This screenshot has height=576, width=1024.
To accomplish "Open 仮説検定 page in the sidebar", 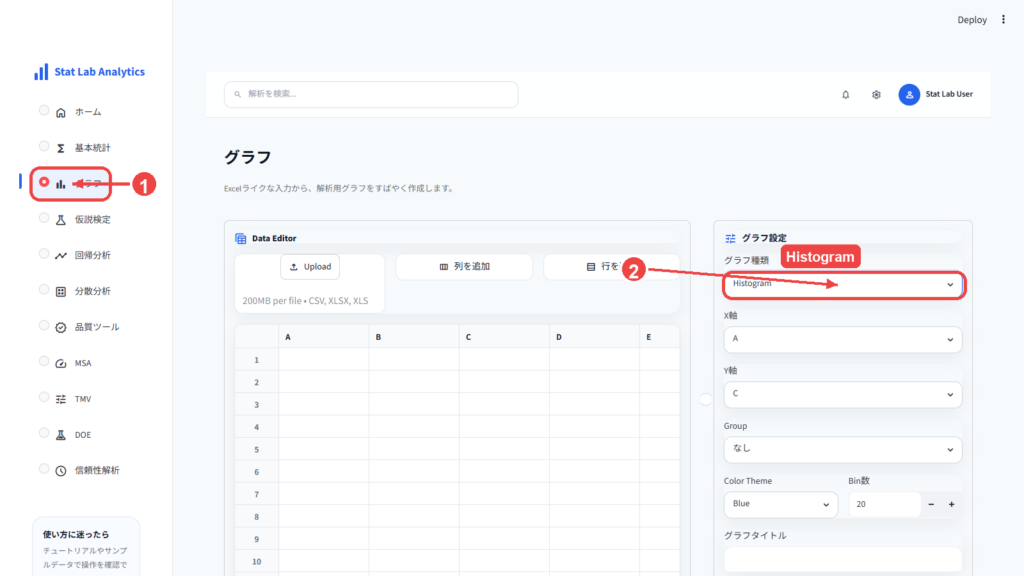I will pos(92,220).
